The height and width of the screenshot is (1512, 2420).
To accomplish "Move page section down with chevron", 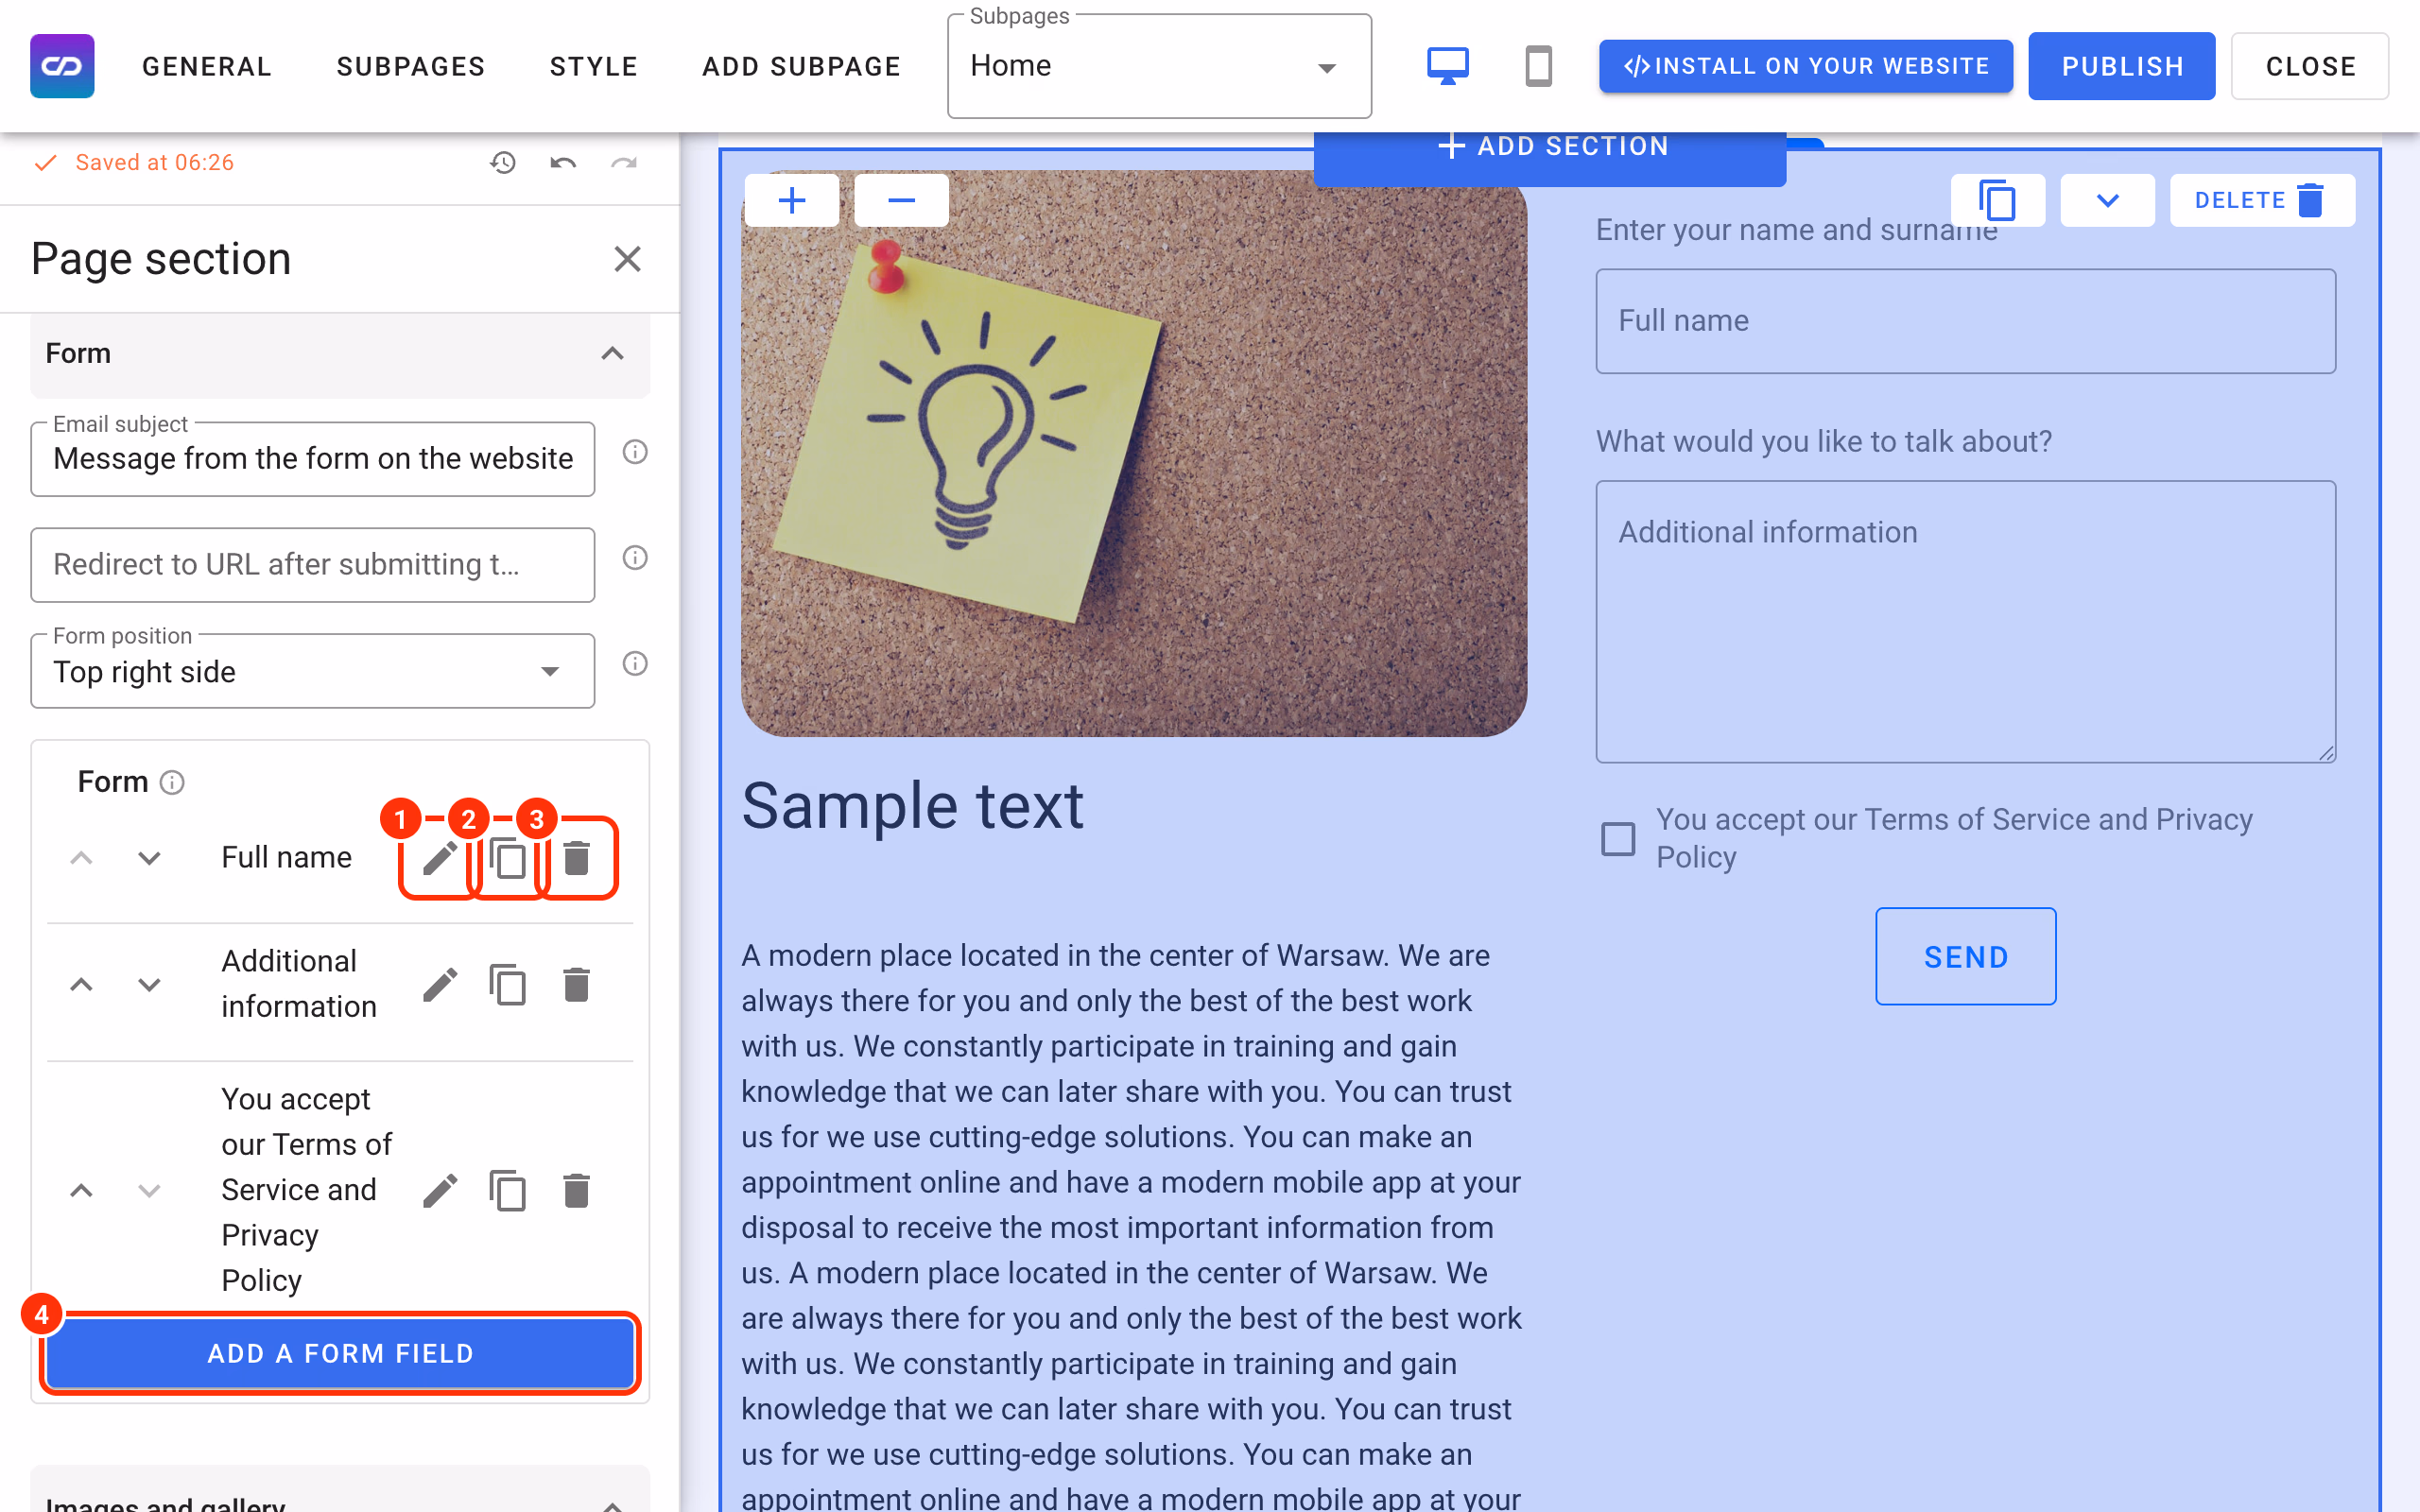I will [2107, 200].
